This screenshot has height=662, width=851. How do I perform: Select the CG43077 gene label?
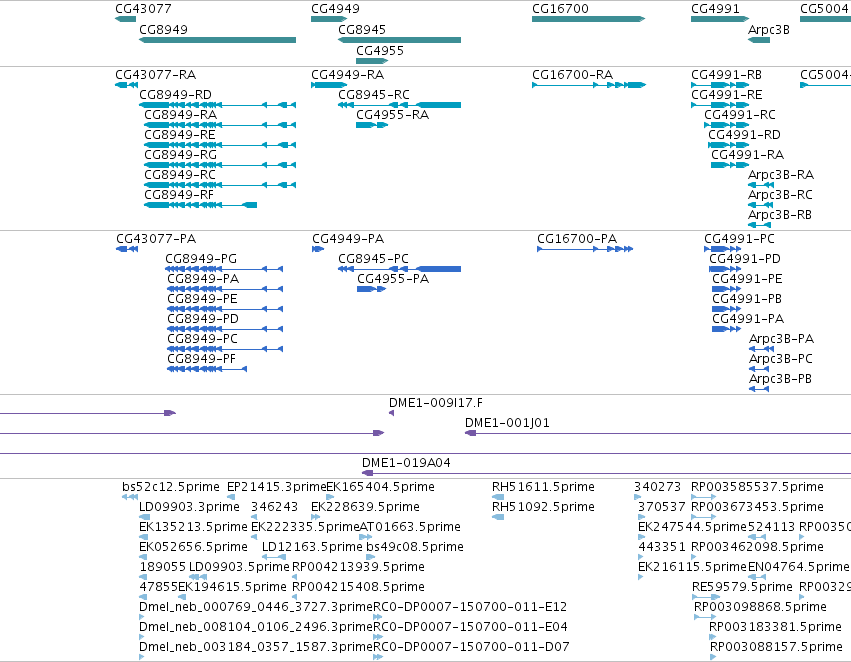(143, 9)
